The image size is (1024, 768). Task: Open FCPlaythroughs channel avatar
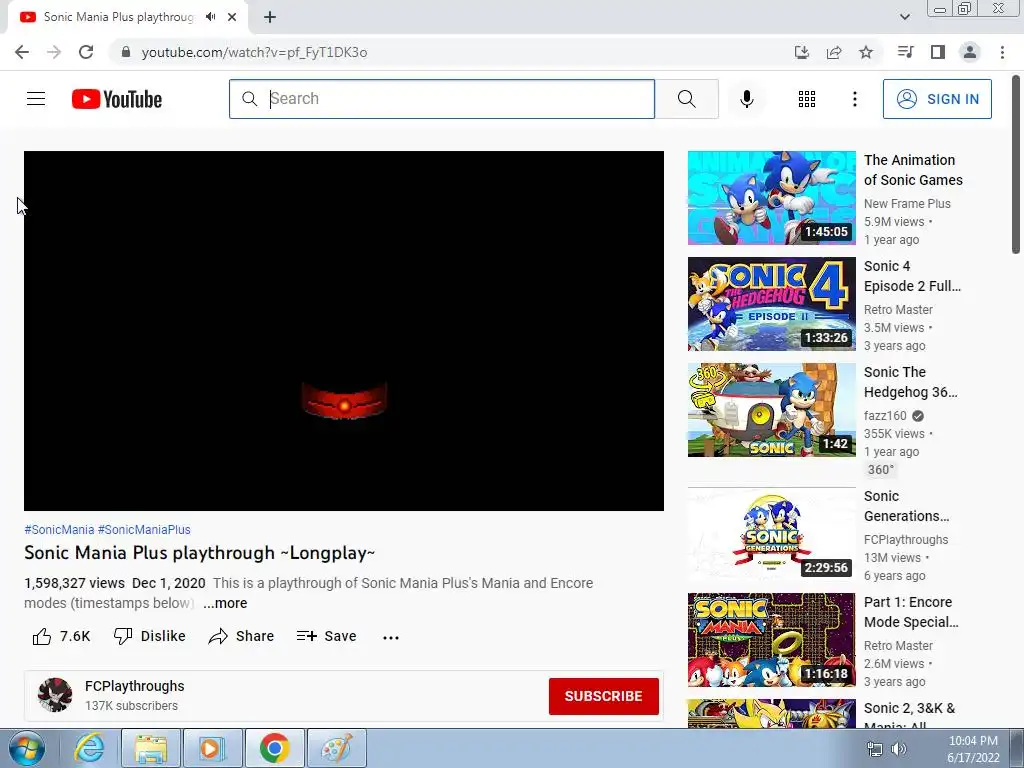point(55,695)
